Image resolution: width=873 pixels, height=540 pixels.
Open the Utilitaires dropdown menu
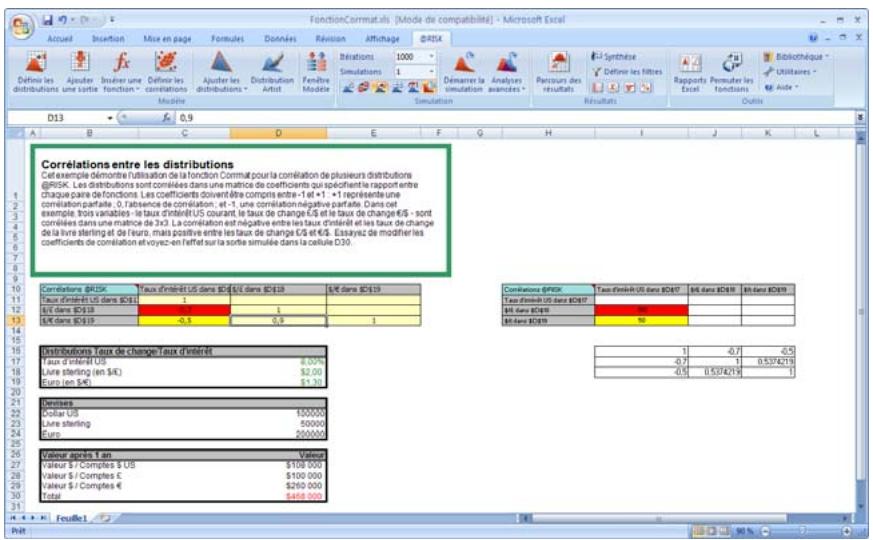coord(795,72)
